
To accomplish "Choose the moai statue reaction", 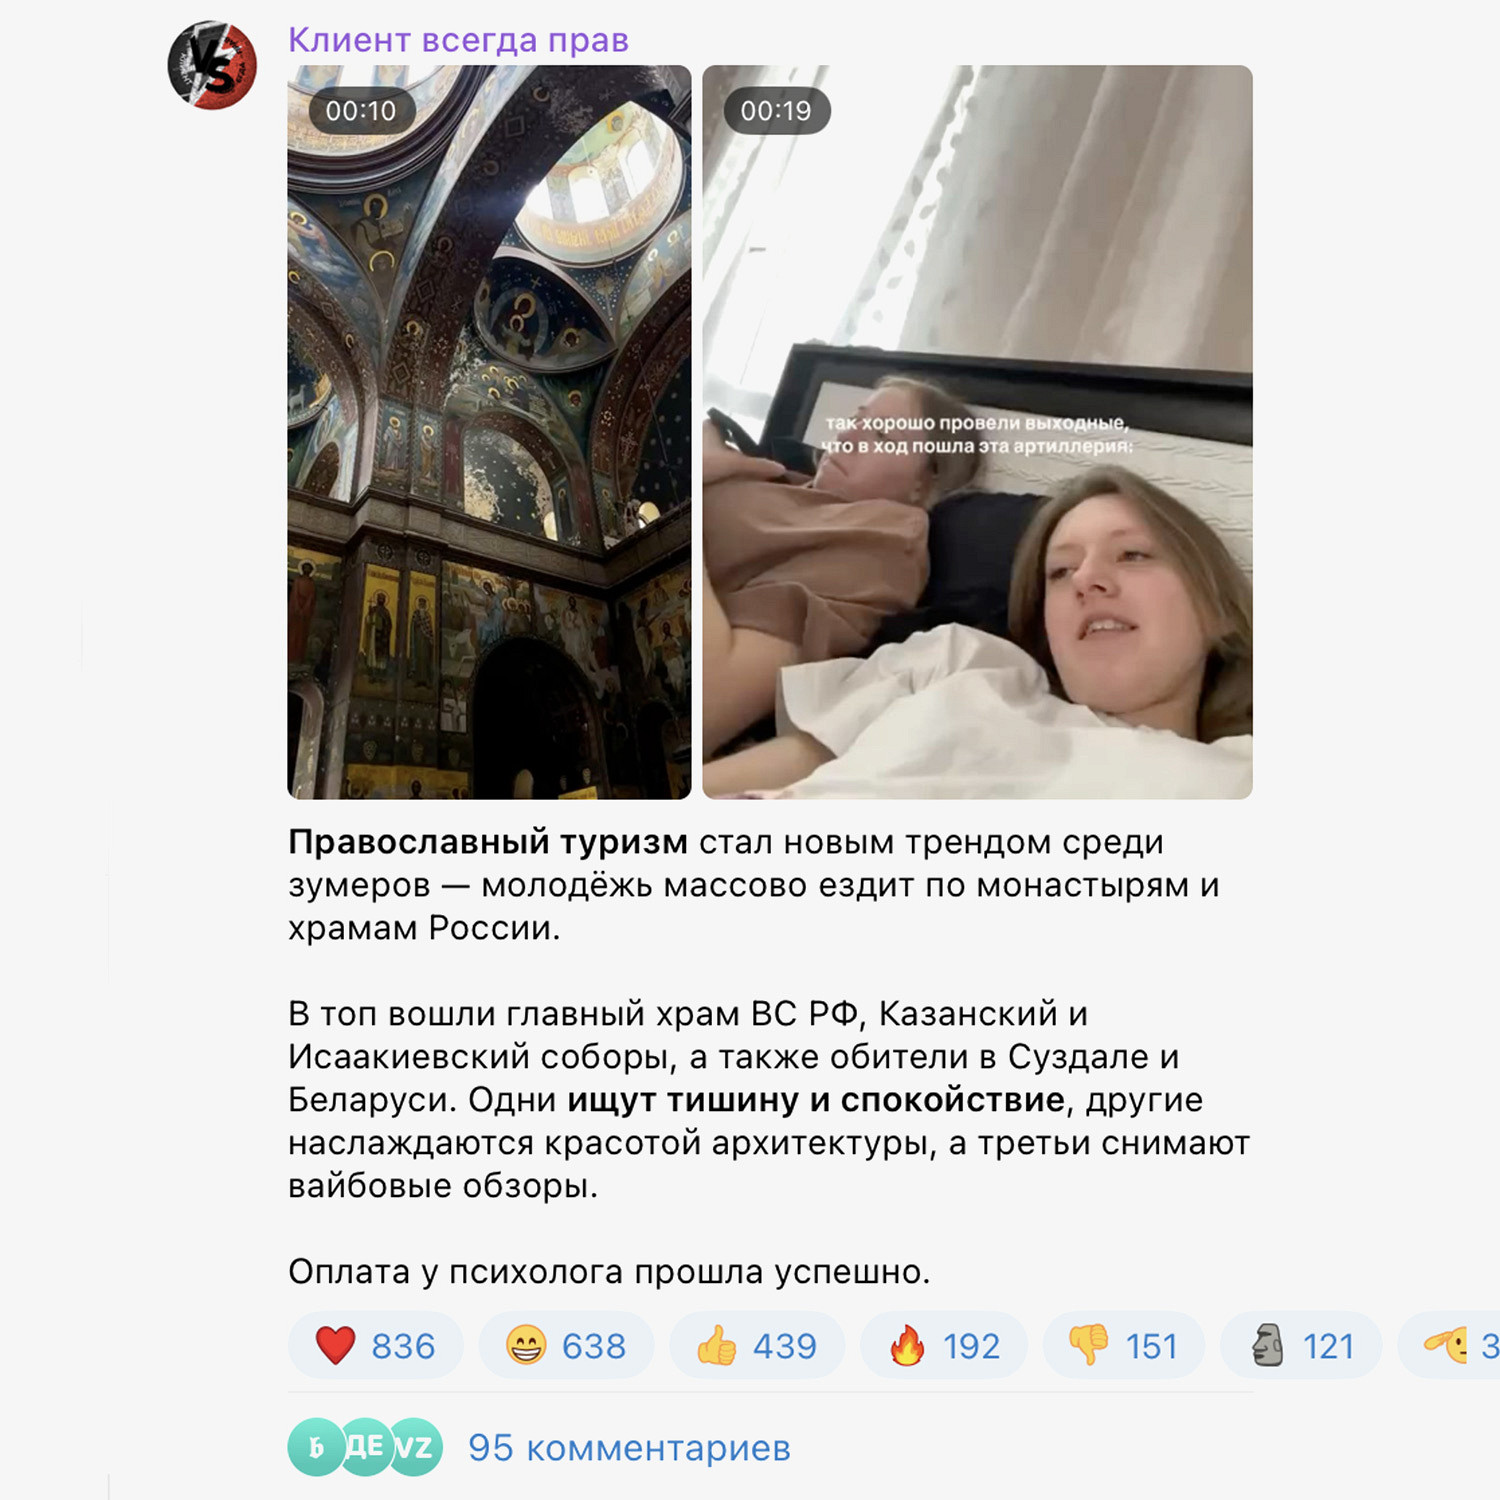I will point(1302,1345).
